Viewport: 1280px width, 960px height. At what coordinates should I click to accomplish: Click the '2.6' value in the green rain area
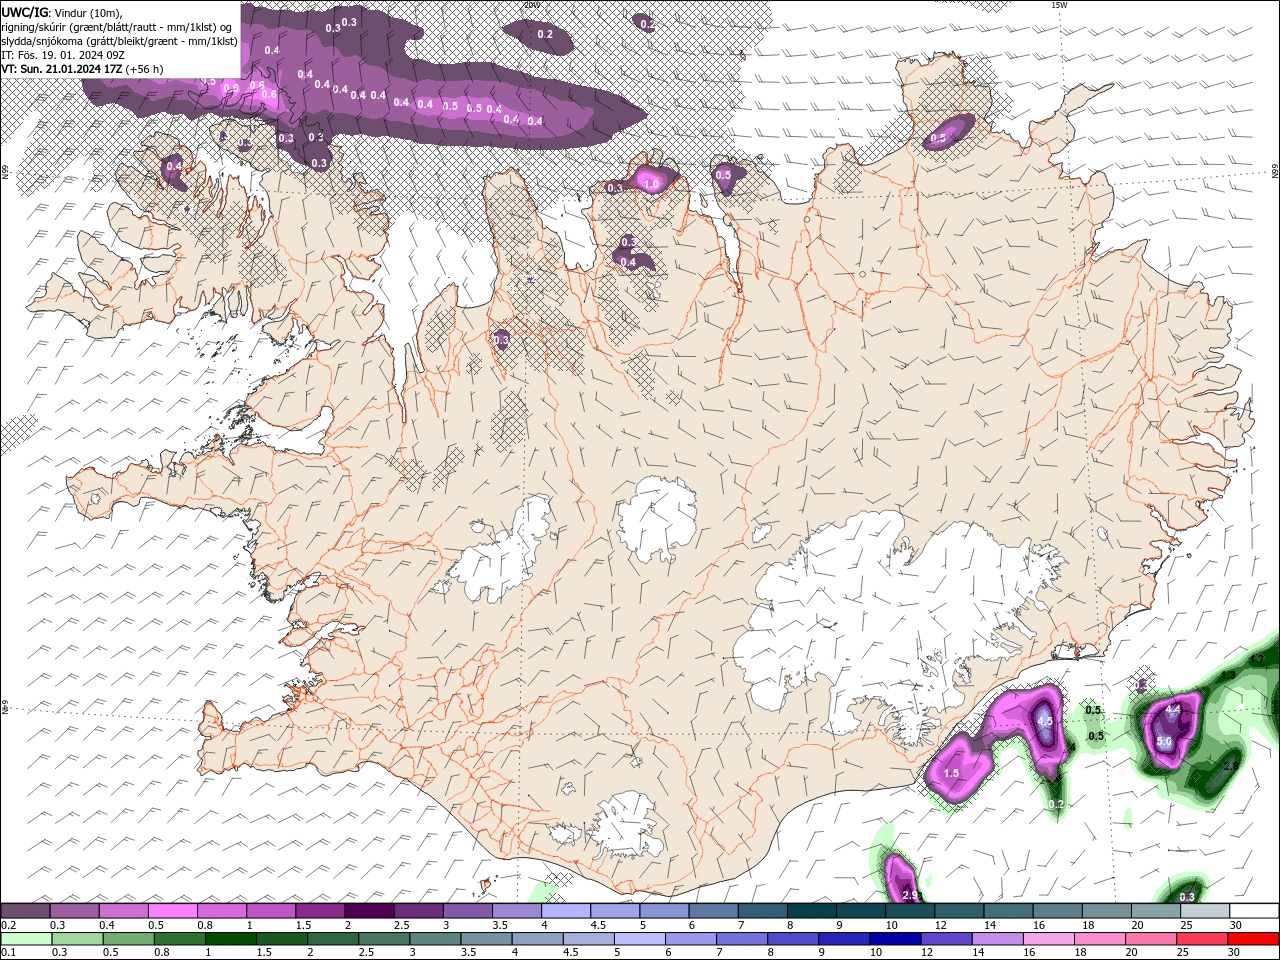pos(1231,766)
